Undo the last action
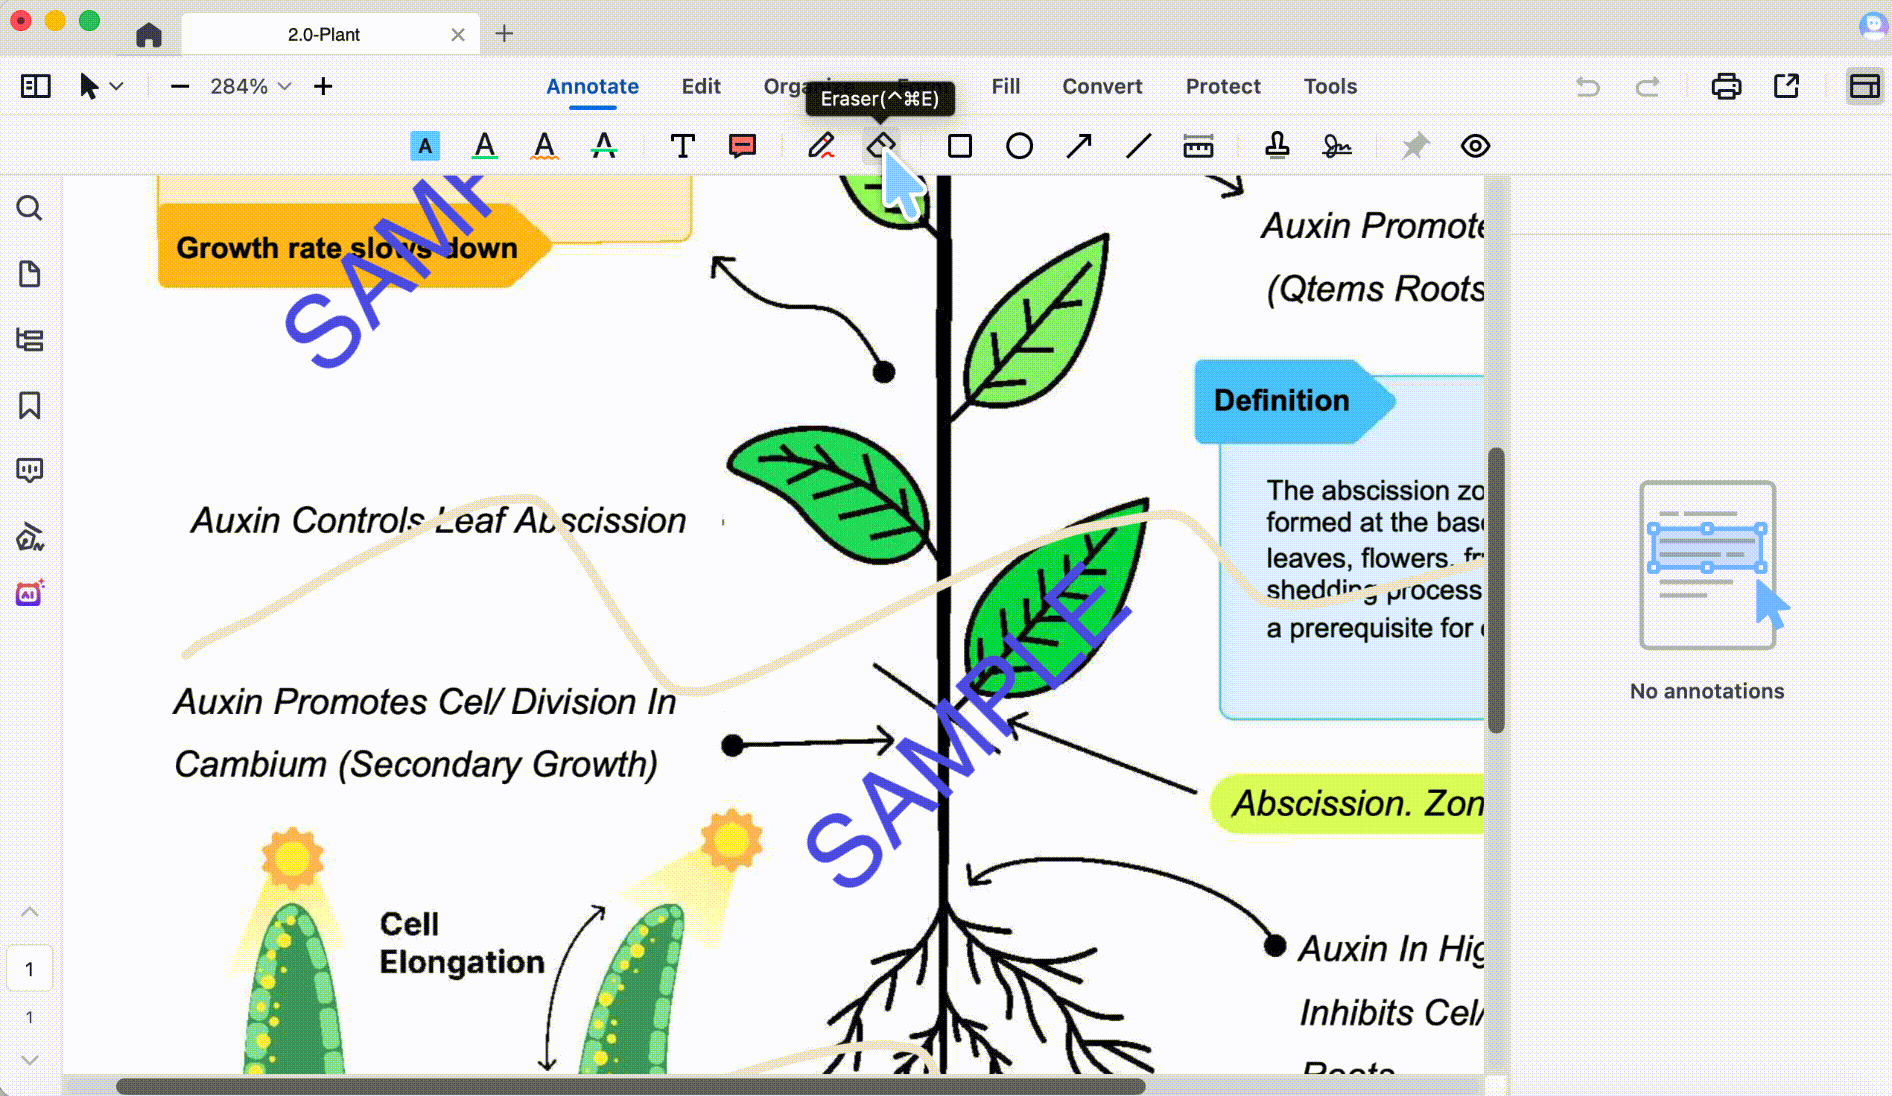The image size is (1892, 1096). point(1588,86)
